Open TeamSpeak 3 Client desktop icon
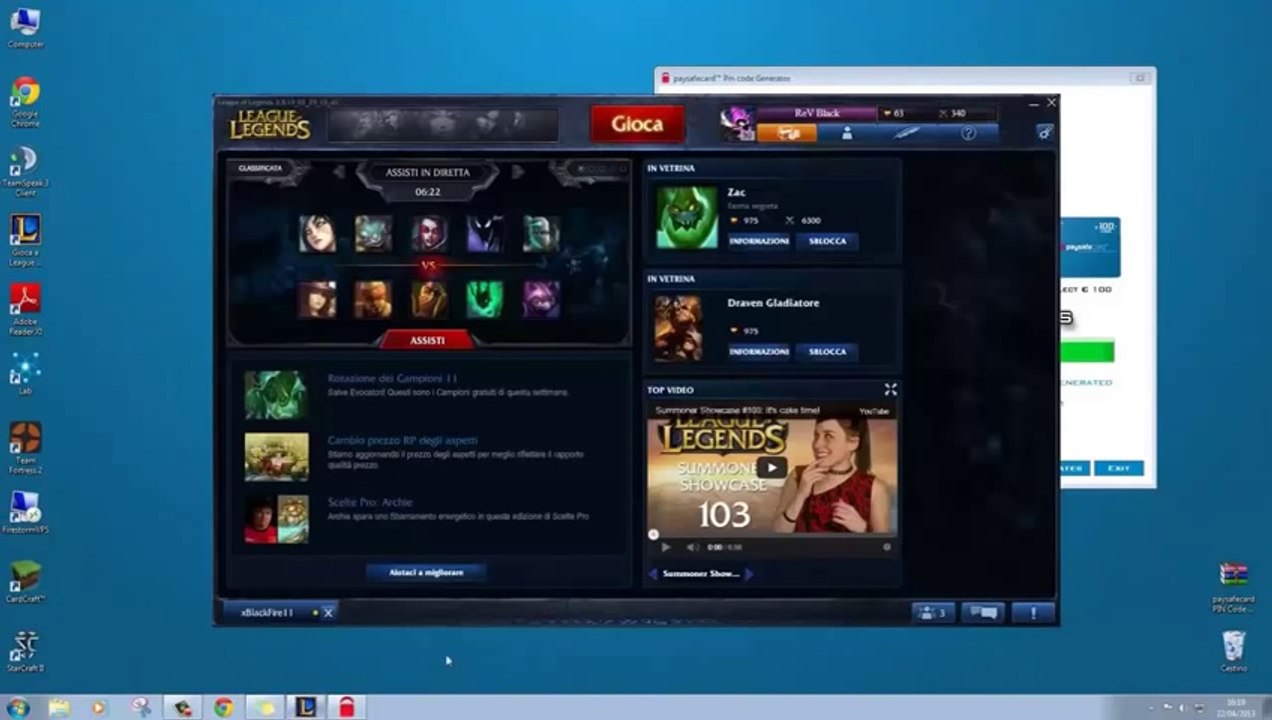The height and width of the screenshot is (720, 1272). click(x=25, y=172)
